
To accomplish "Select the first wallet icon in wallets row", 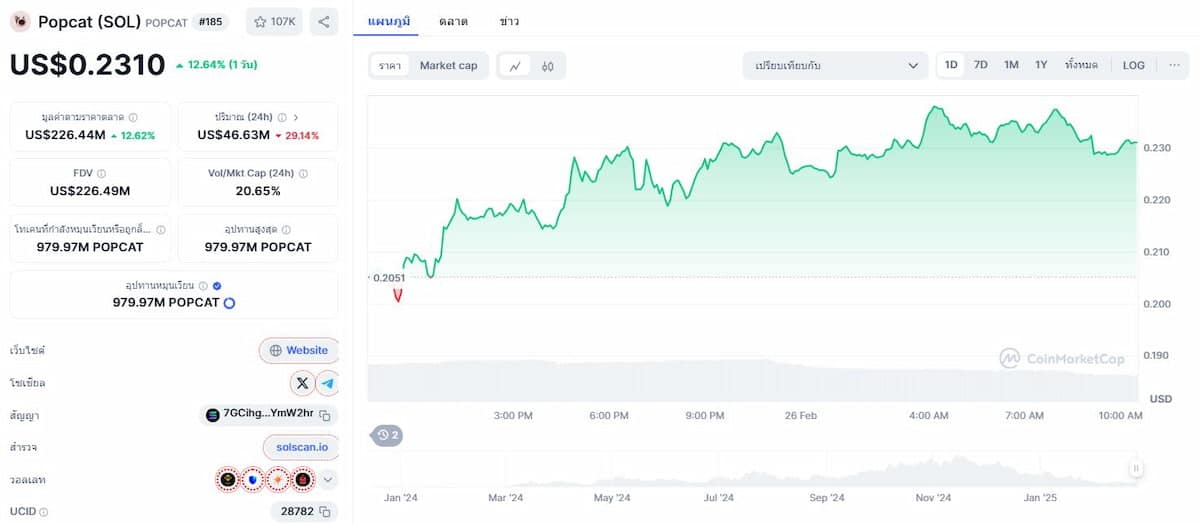I will click(229, 479).
